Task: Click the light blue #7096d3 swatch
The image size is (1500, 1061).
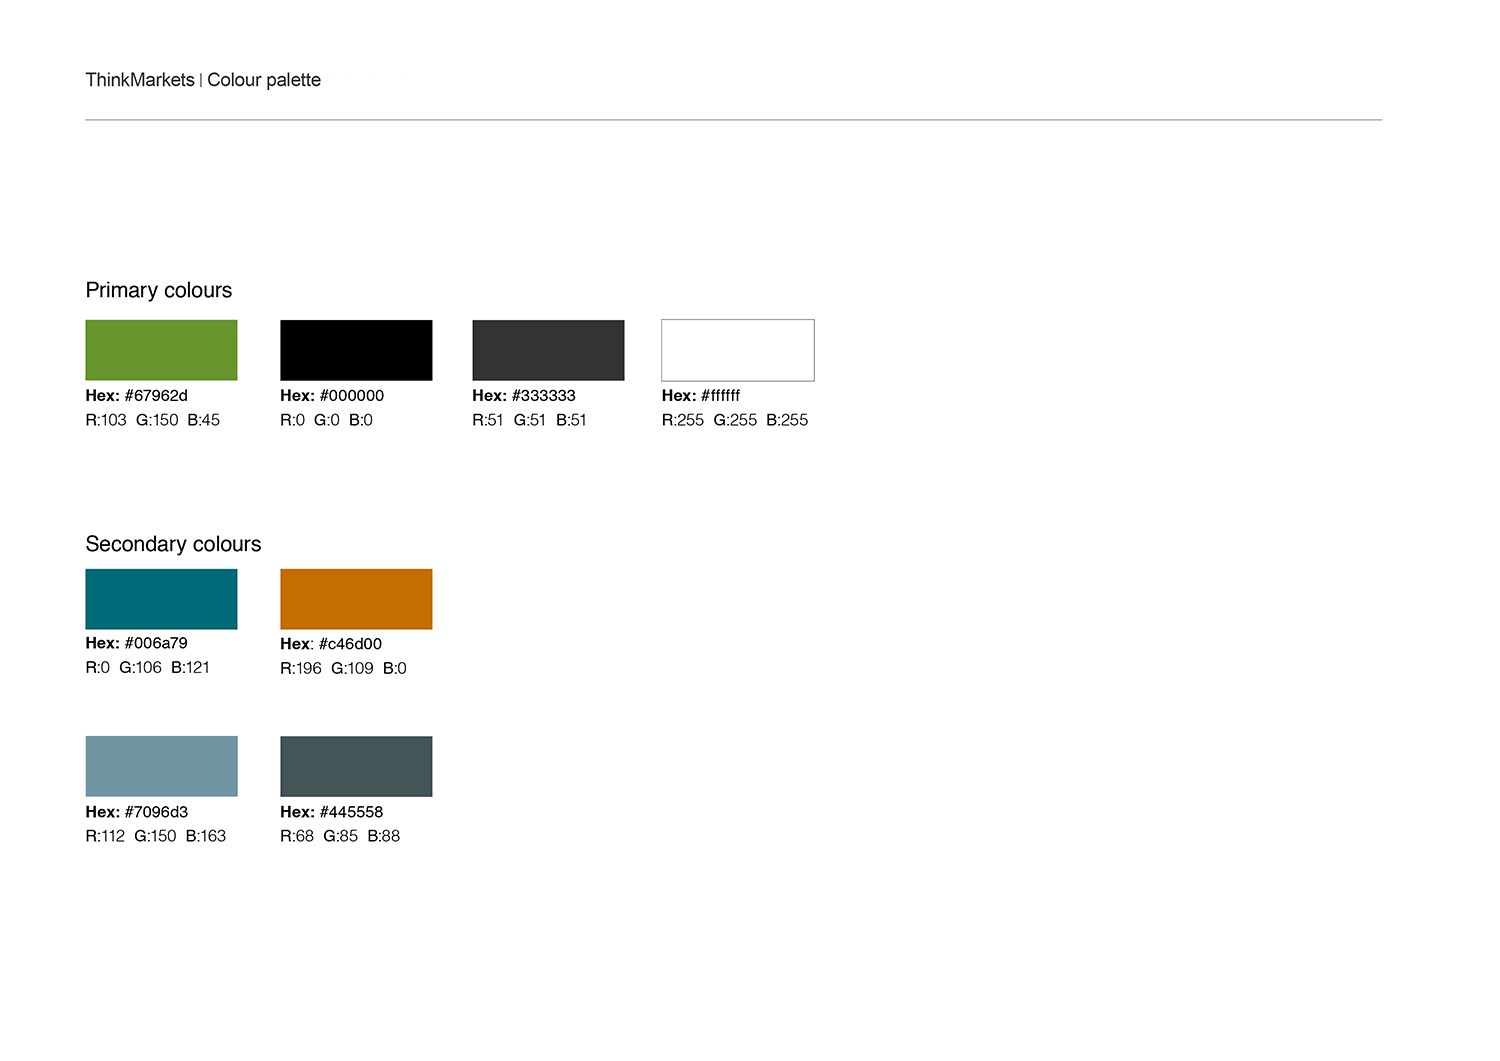Action: click(161, 766)
